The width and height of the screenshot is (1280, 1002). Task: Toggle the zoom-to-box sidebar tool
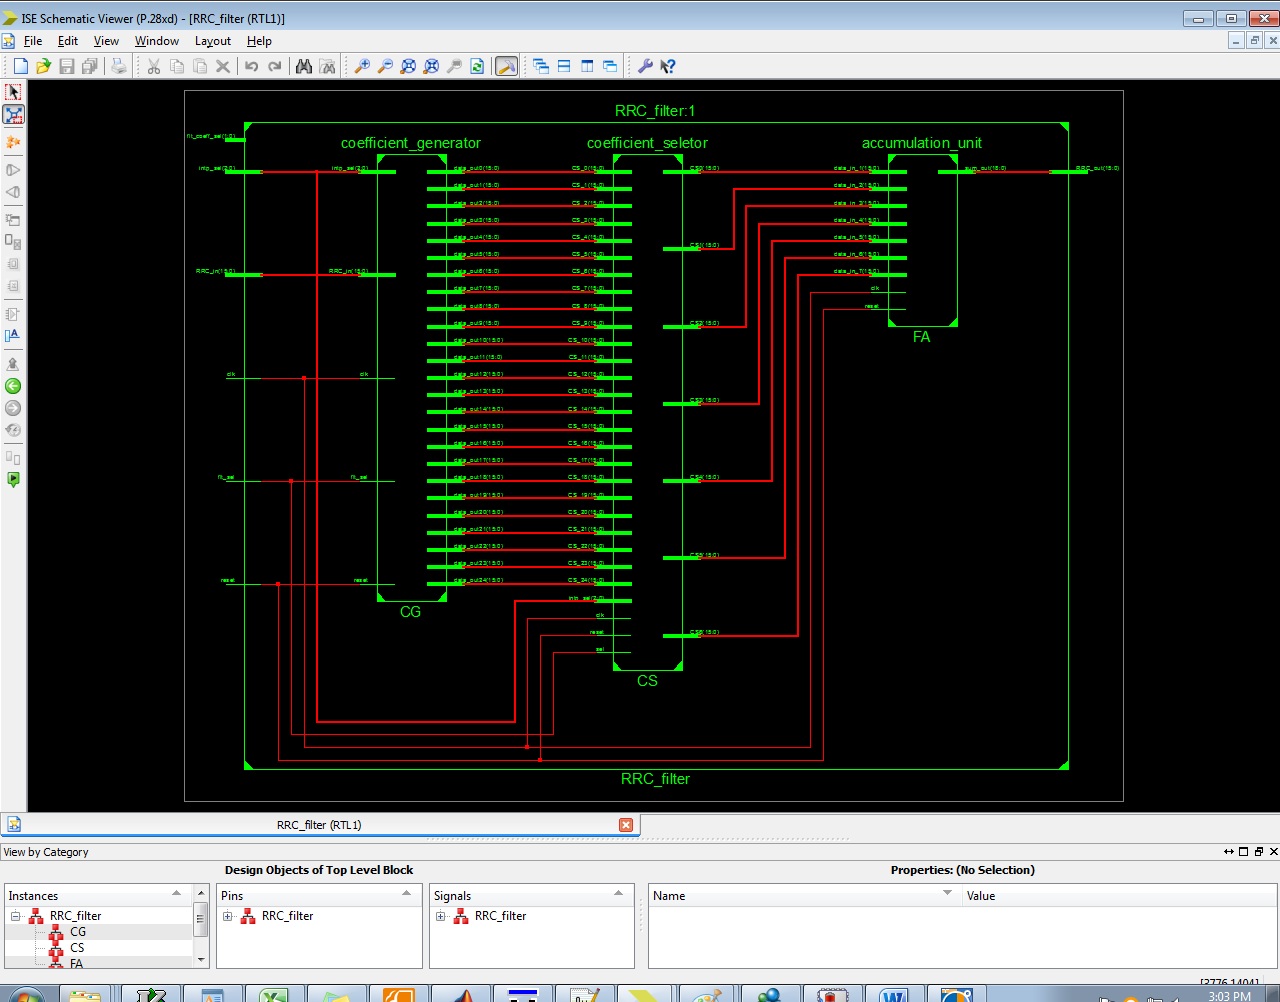pyautogui.click(x=13, y=115)
